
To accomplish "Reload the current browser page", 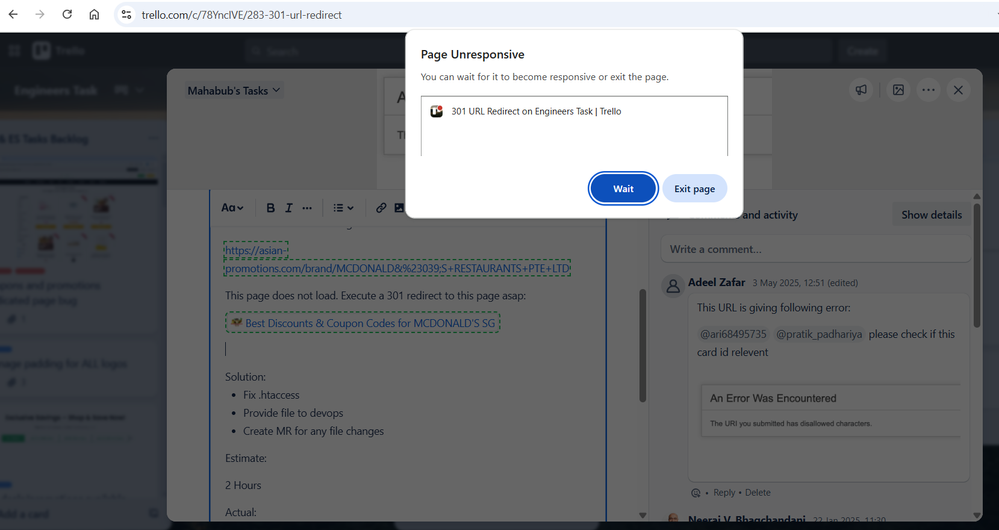I will click(x=67, y=14).
